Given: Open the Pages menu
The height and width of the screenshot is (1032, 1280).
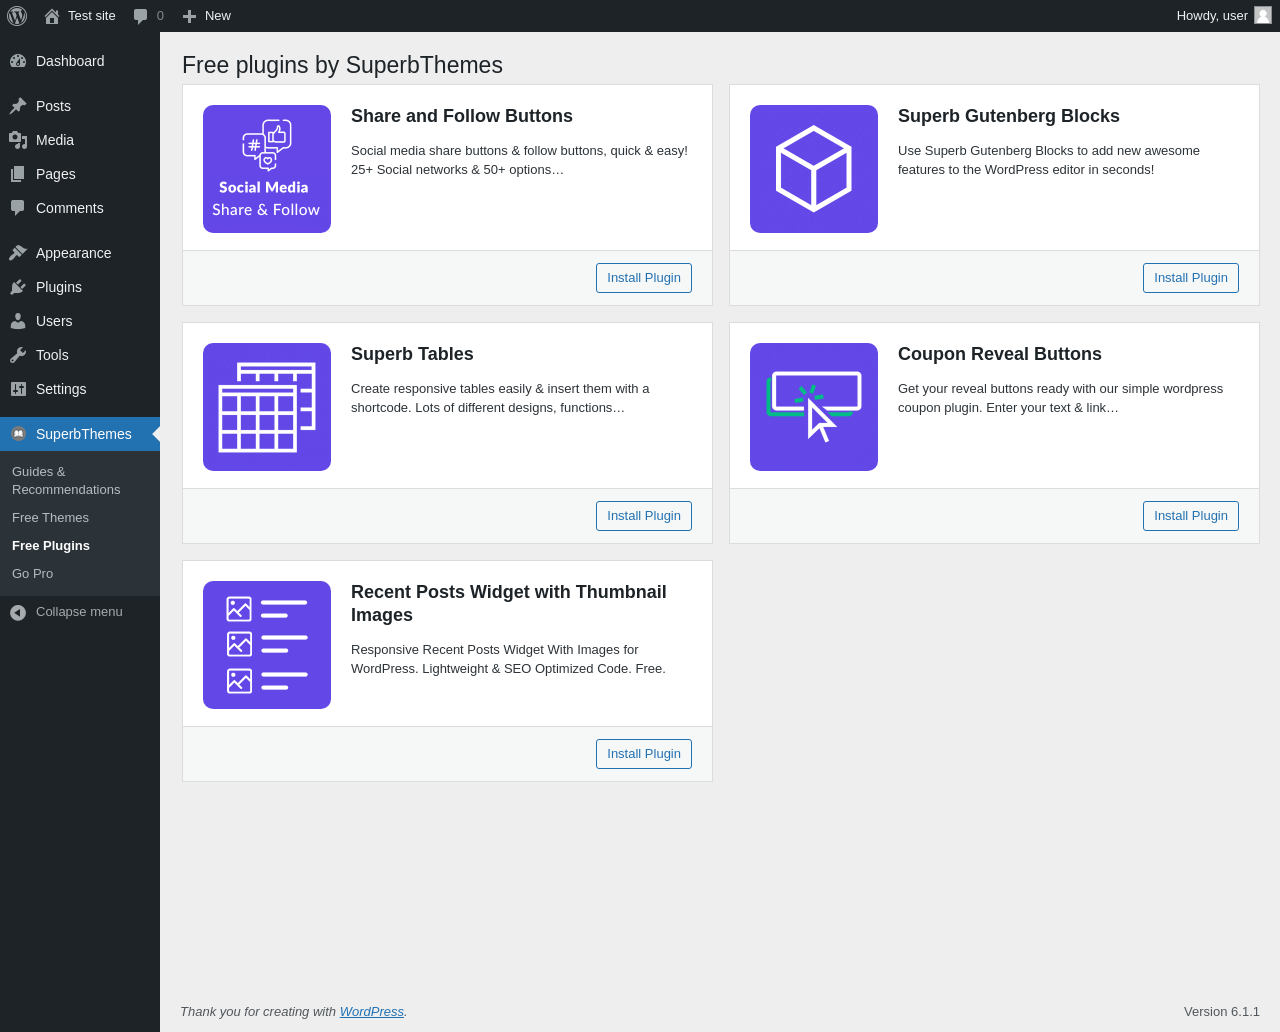Looking at the screenshot, I should 80,174.
